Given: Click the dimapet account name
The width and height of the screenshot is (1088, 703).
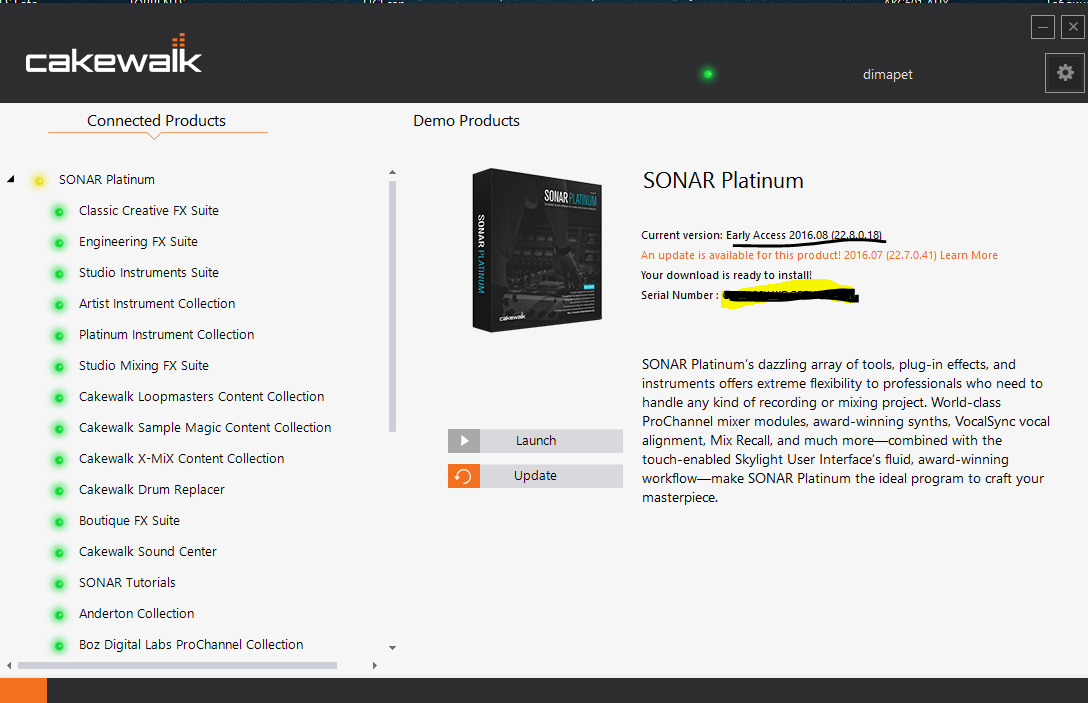Looking at the screenshot, I should click(887, 74).
